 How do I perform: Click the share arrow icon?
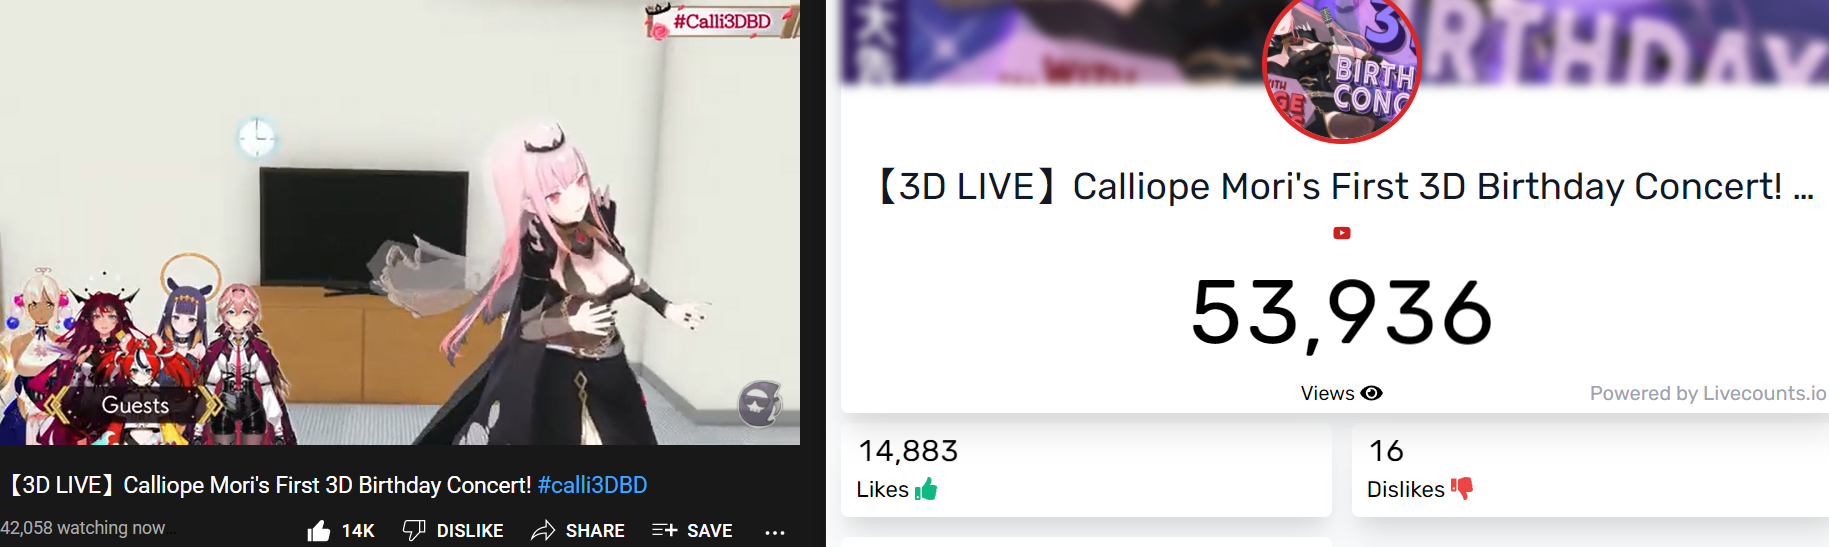coord(543,530)
